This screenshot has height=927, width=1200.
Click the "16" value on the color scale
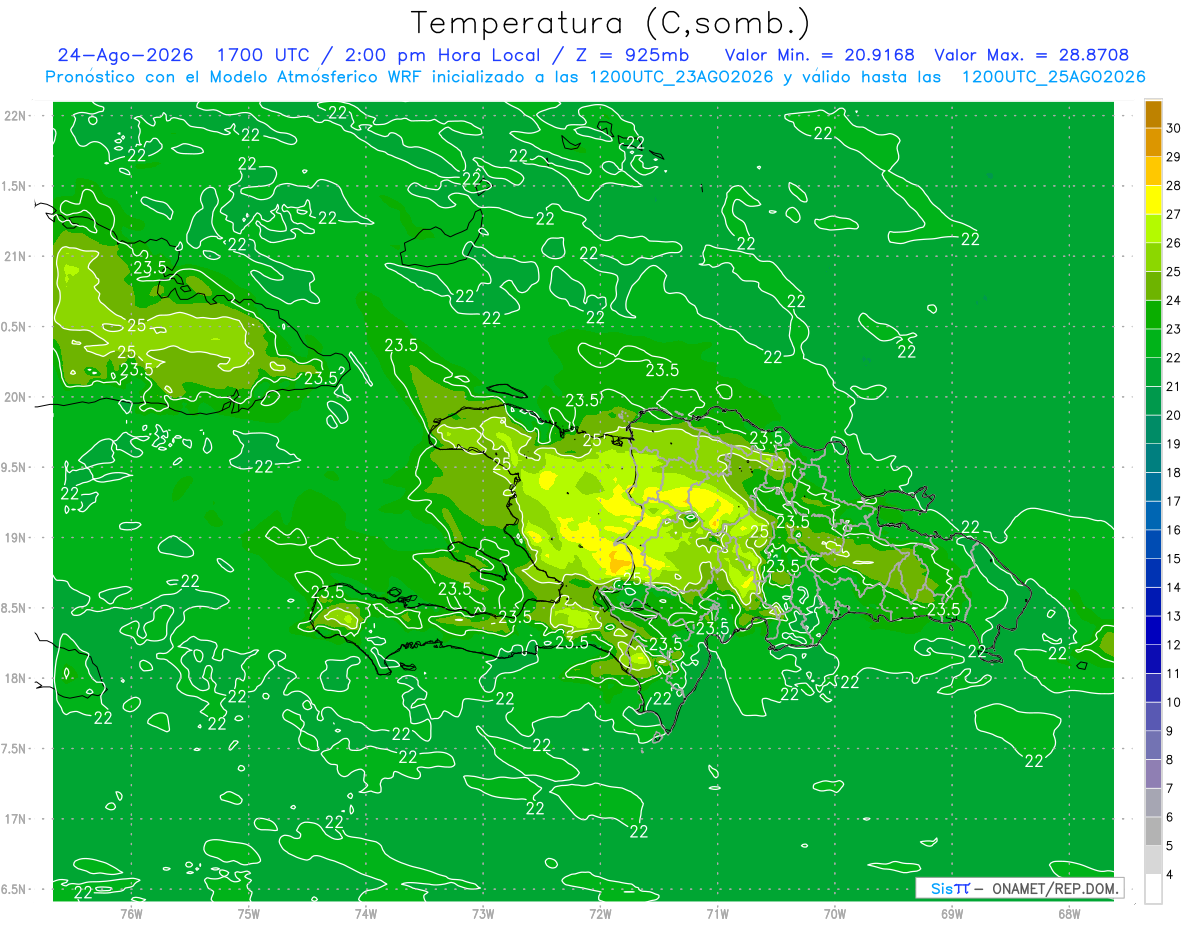[1174, 530]
